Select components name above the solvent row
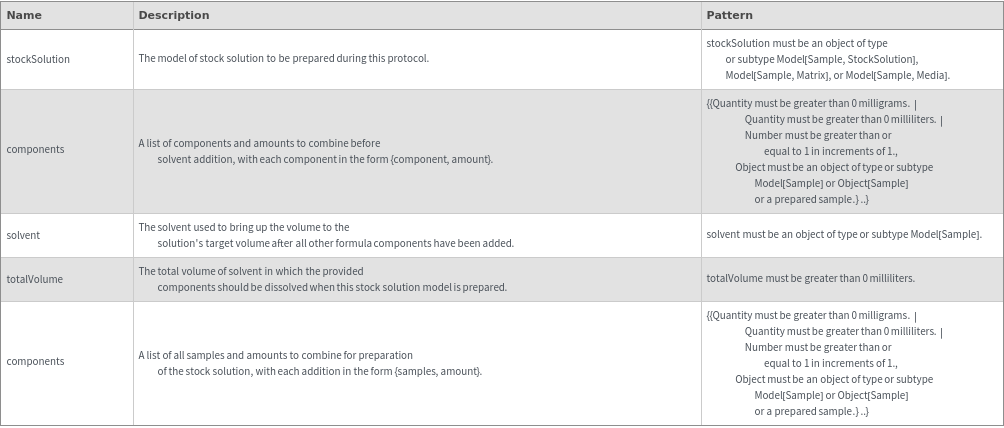 tap(35, 149)
